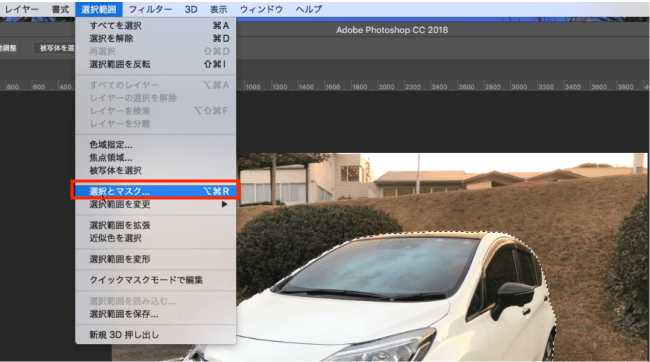The image size is (650, 362).
Task: Select 被写体を選択 in the dropdown menu
Action: (x=155, y=170)
